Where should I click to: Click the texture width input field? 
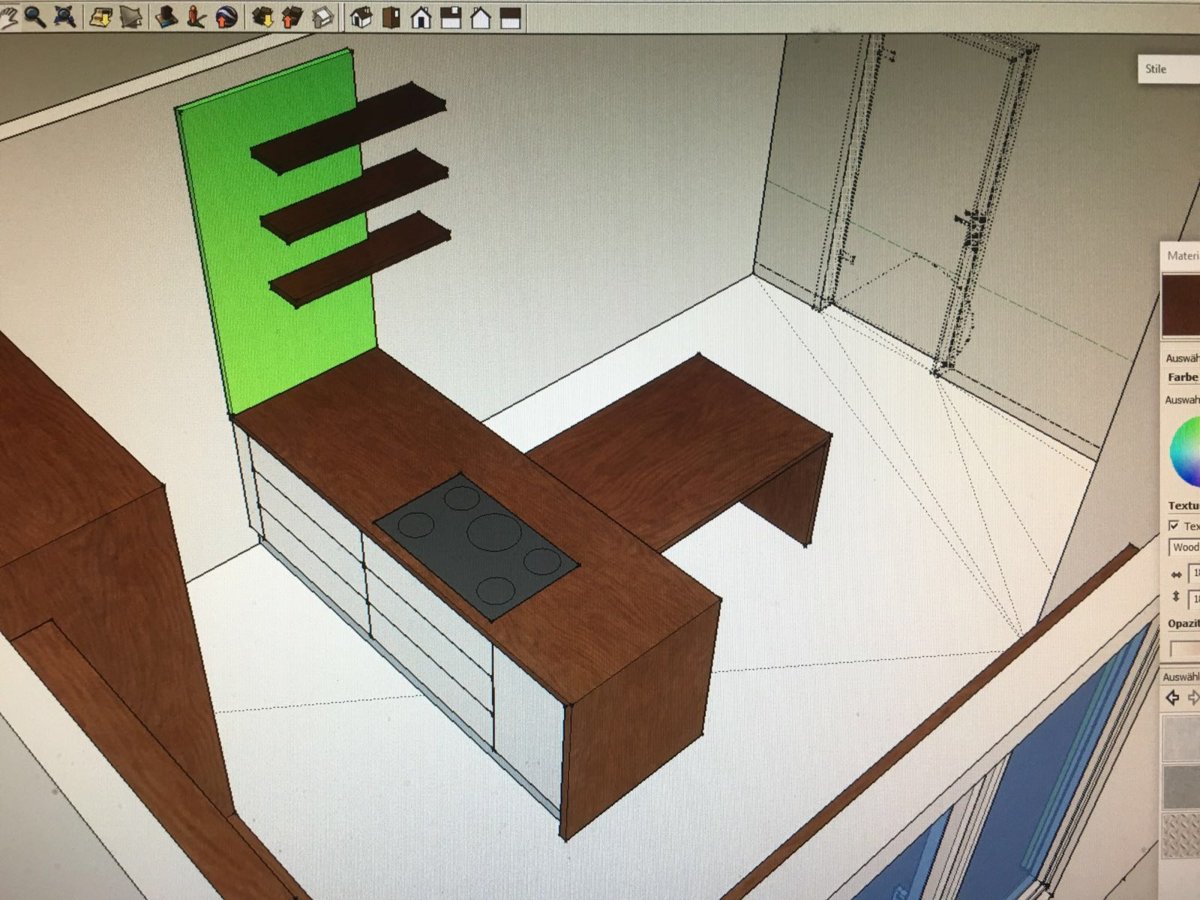tap(1192, 574)
